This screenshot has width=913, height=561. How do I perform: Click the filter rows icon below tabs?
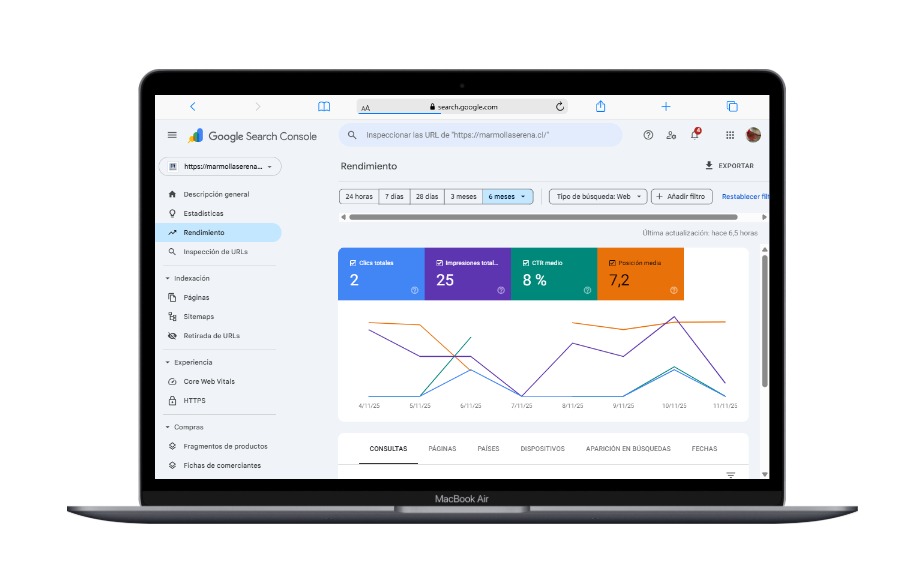click(730, 475)
